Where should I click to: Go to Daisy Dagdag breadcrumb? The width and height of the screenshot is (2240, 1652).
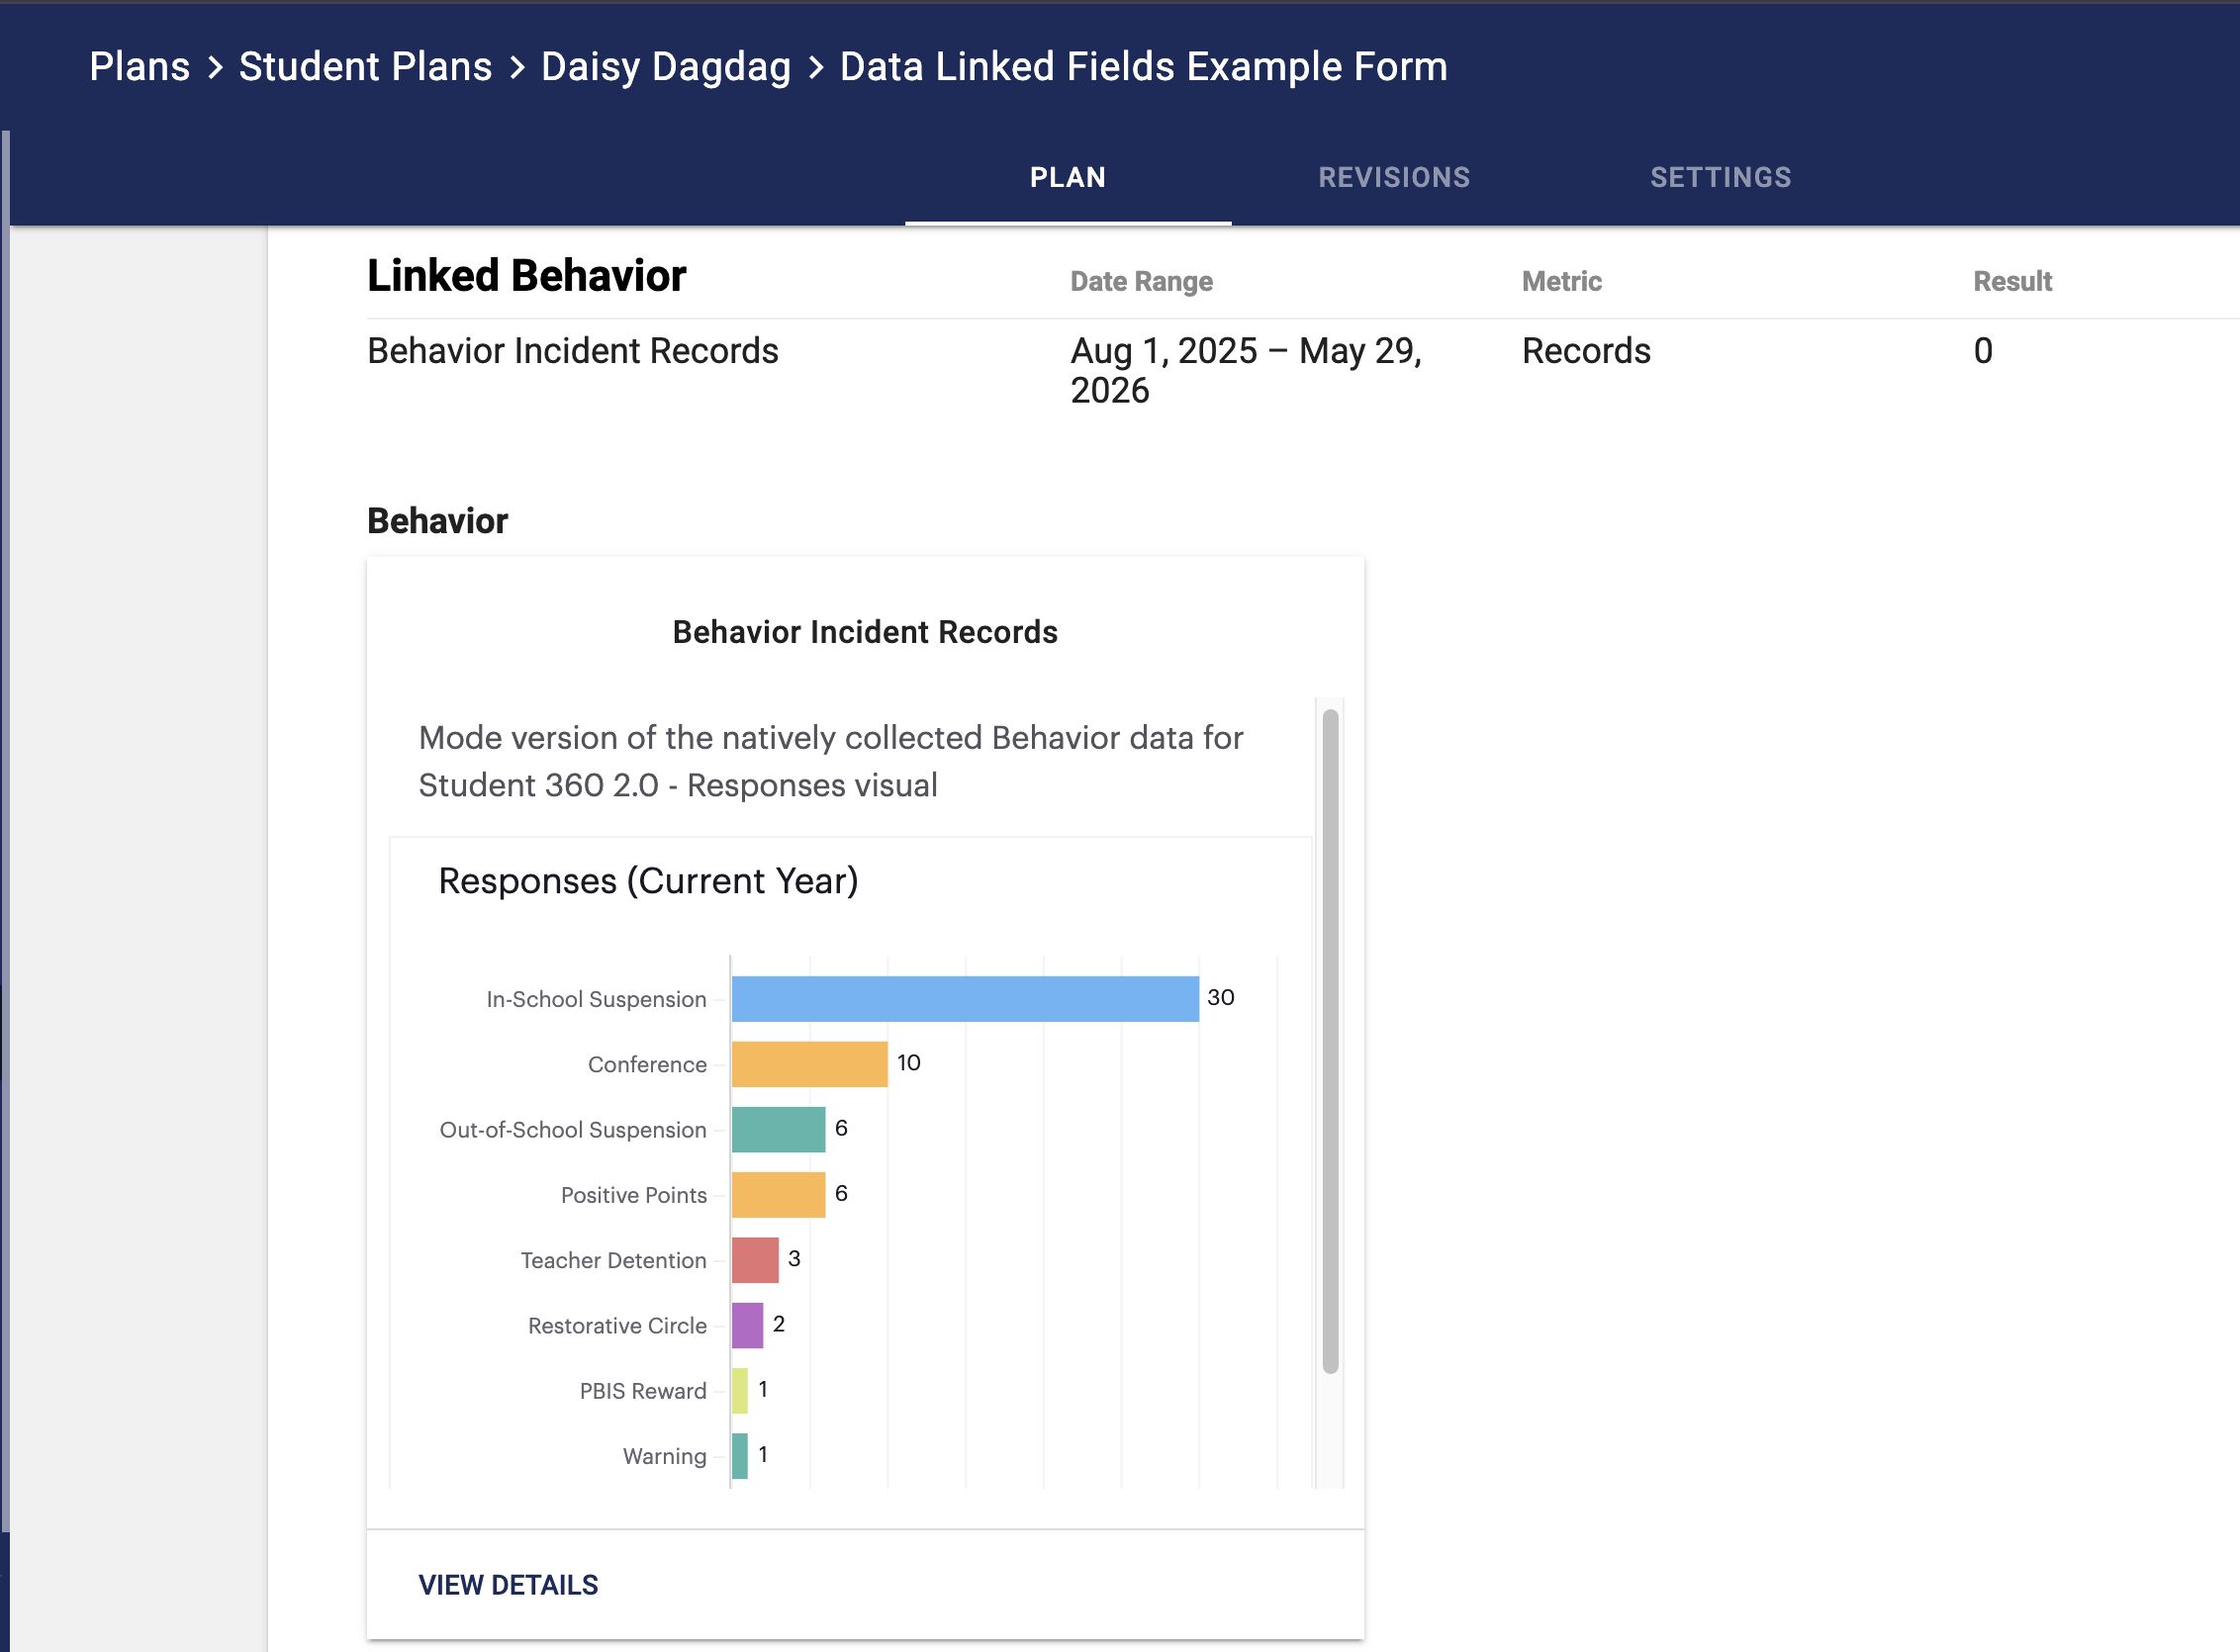tap(665, 67)
